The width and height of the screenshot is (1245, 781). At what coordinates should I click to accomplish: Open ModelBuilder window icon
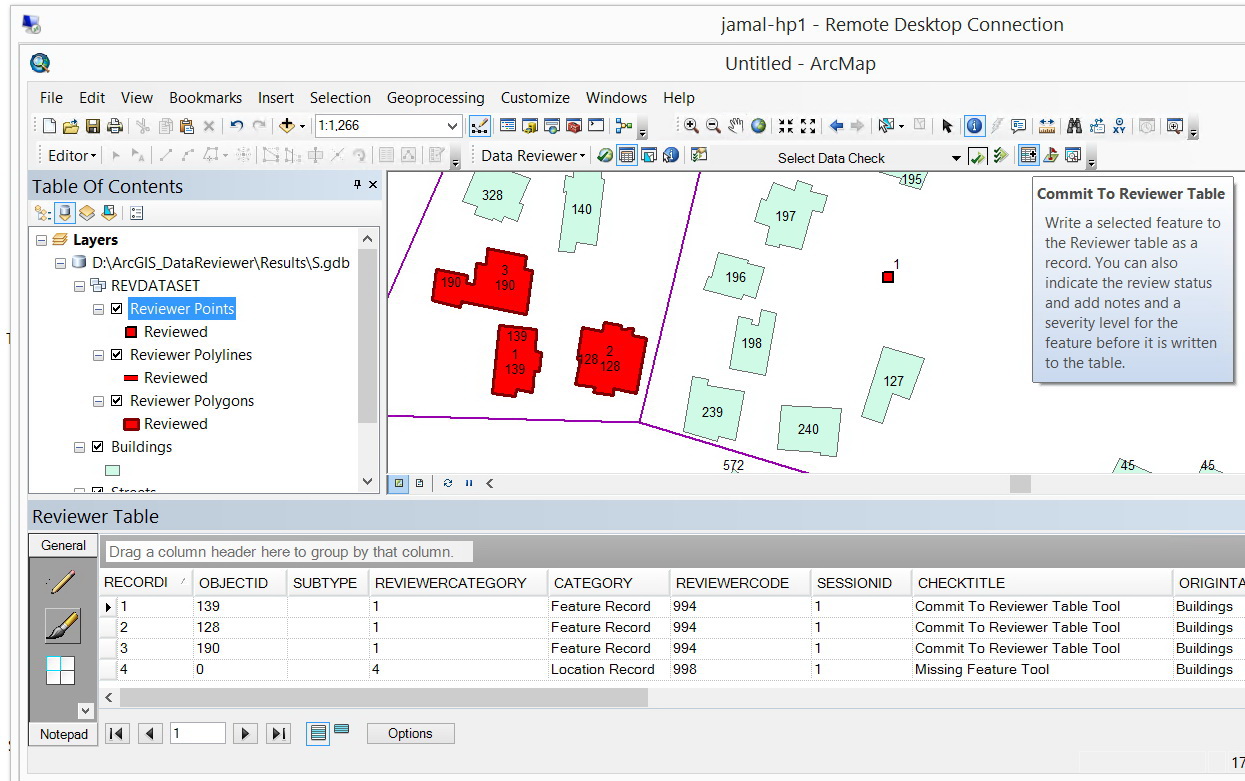click(x=624, y=126)
